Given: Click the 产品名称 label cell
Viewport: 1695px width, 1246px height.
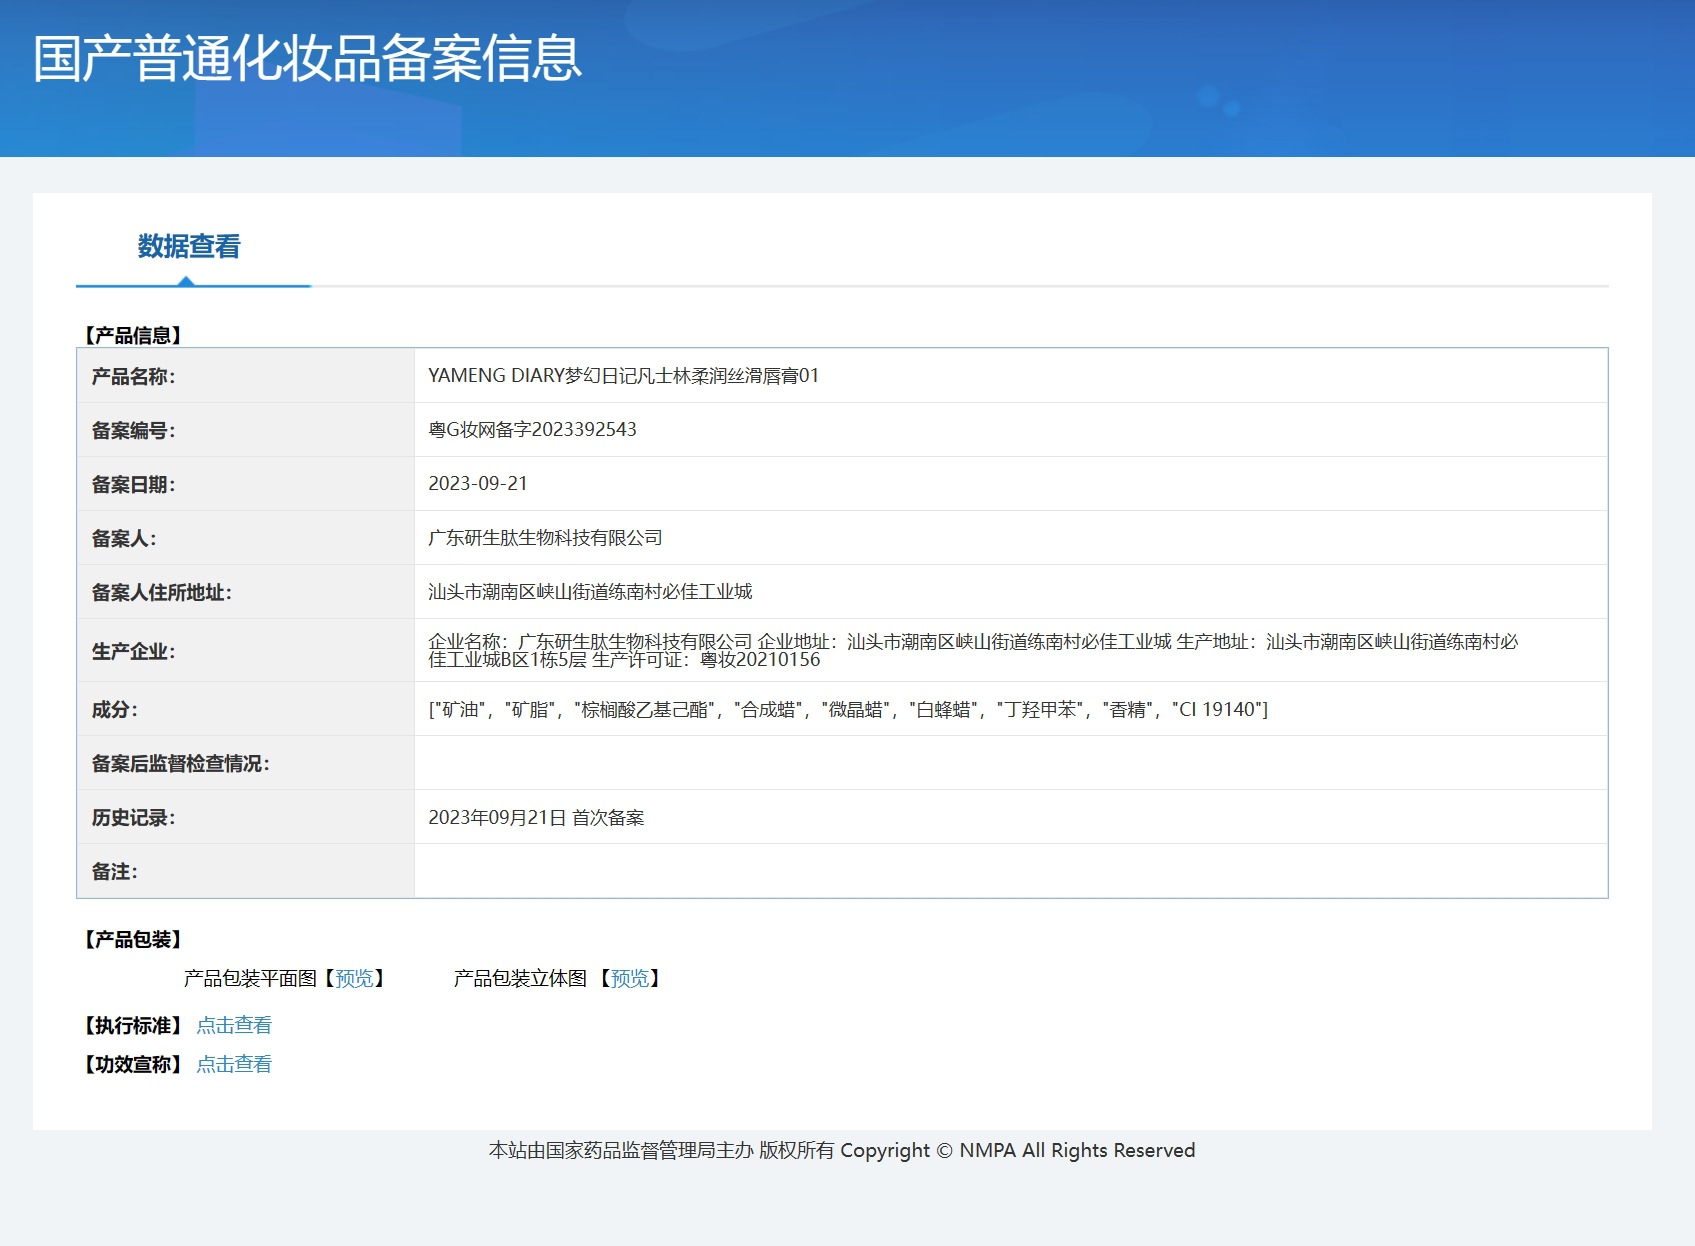Looking at the screenshot, I should [x=246, y=376].
